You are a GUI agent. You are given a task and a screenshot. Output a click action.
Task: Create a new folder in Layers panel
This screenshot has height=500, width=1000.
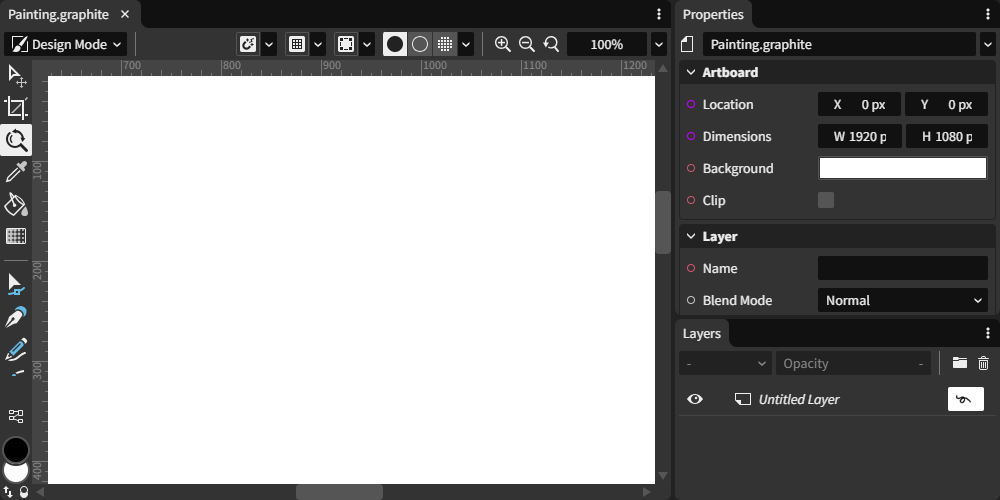pos(959,363)
